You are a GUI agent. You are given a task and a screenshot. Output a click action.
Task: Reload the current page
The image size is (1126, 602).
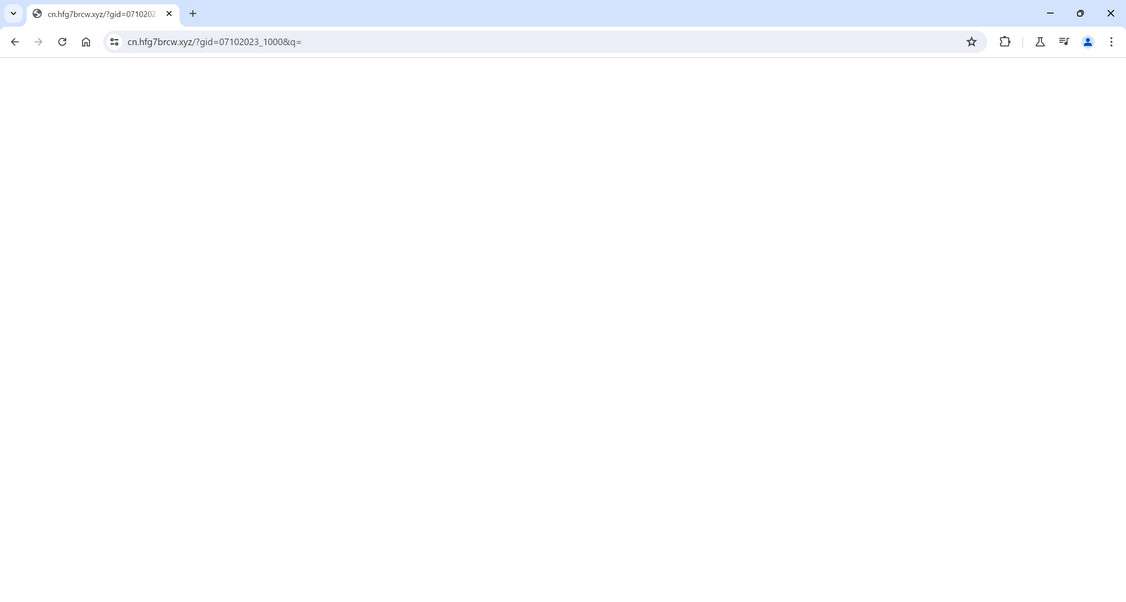click(x=61, y=42)
